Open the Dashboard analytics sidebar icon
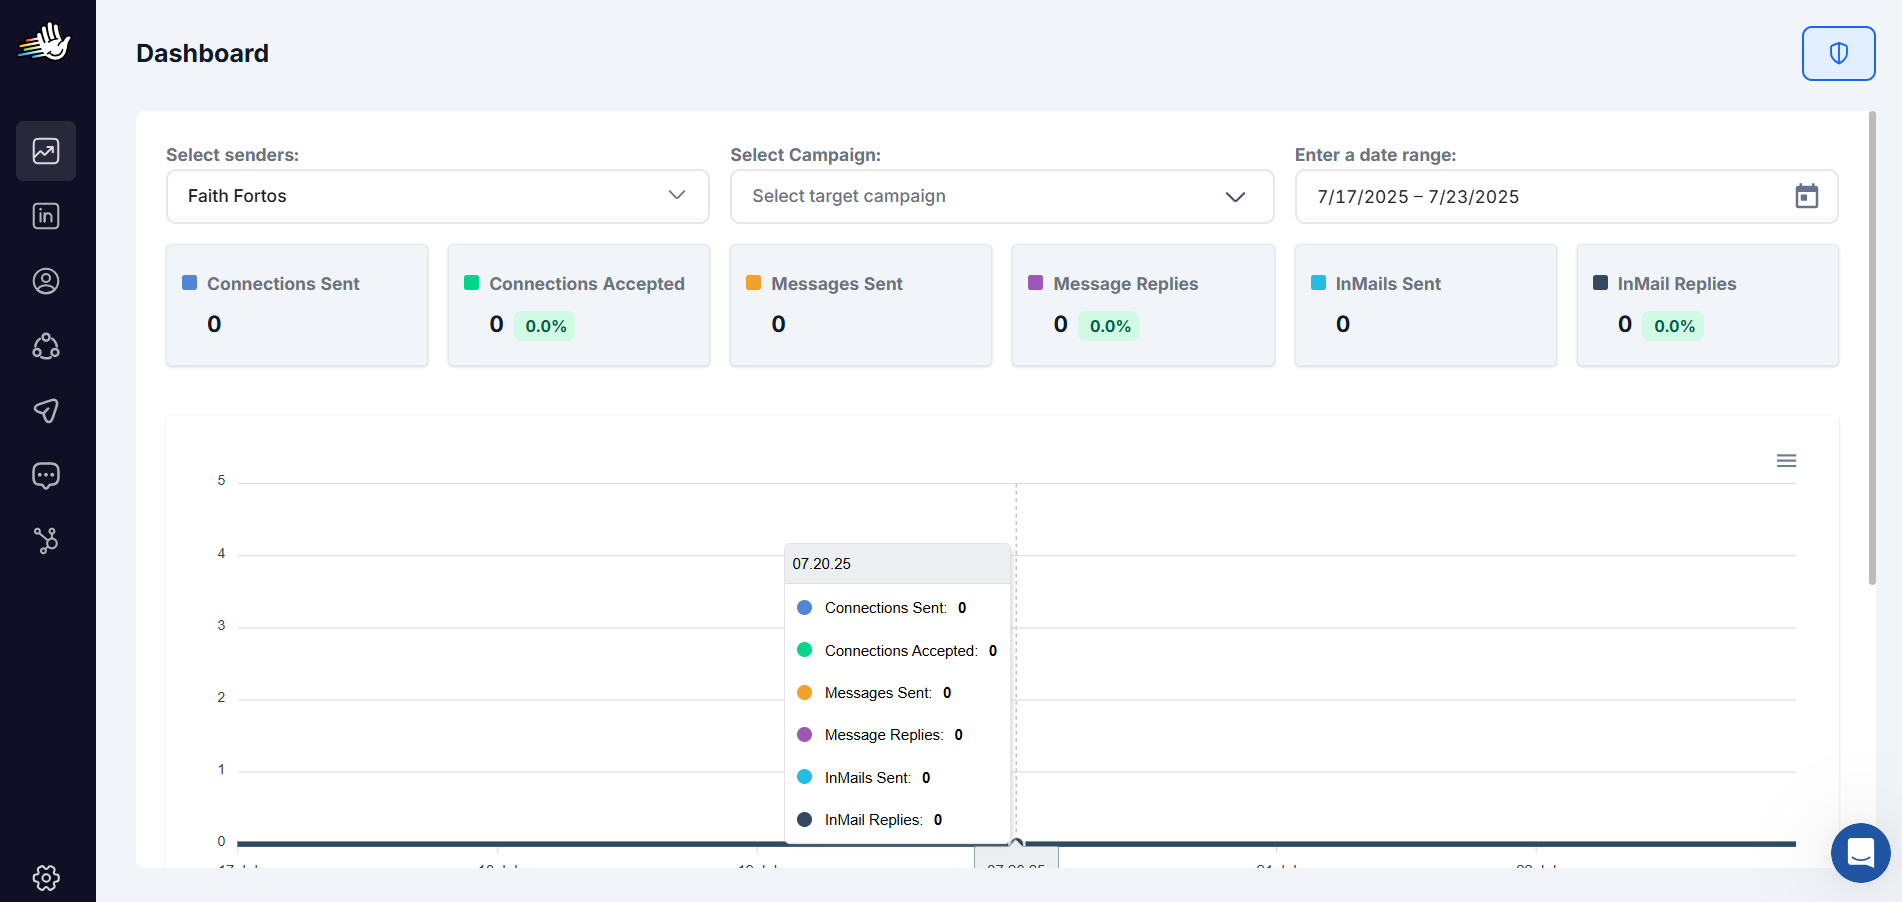 click(x=46, y=151)
